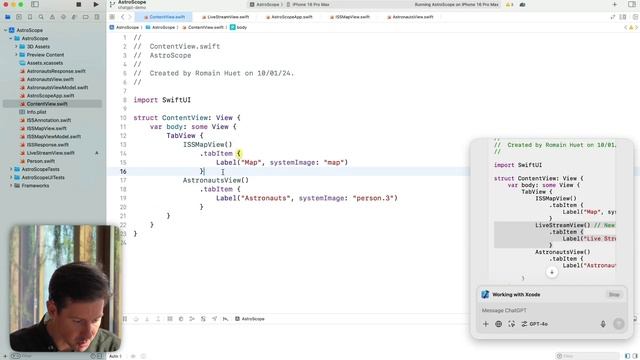Jump to the next issue arrow
640x360 pixels.
tap(636, 27)
